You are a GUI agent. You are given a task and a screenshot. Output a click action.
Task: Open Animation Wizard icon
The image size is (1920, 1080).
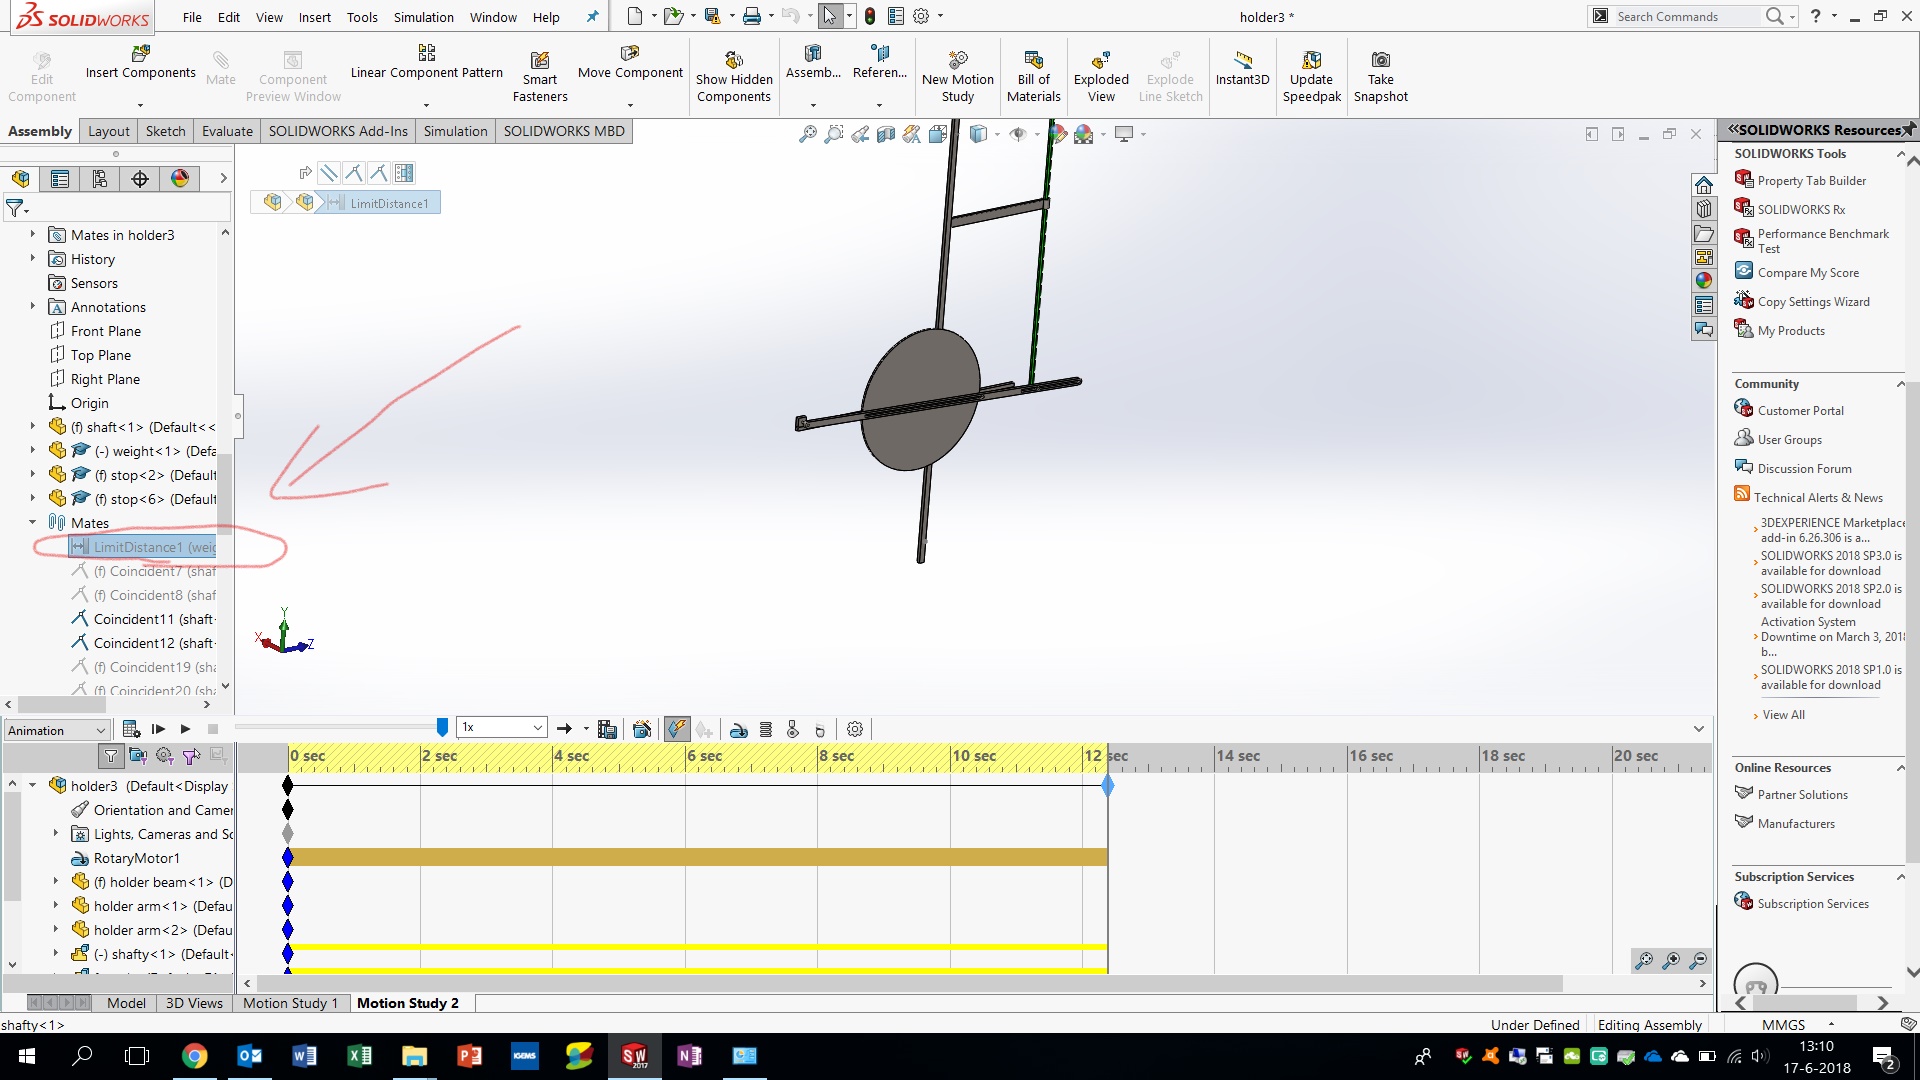click(643, 730)
